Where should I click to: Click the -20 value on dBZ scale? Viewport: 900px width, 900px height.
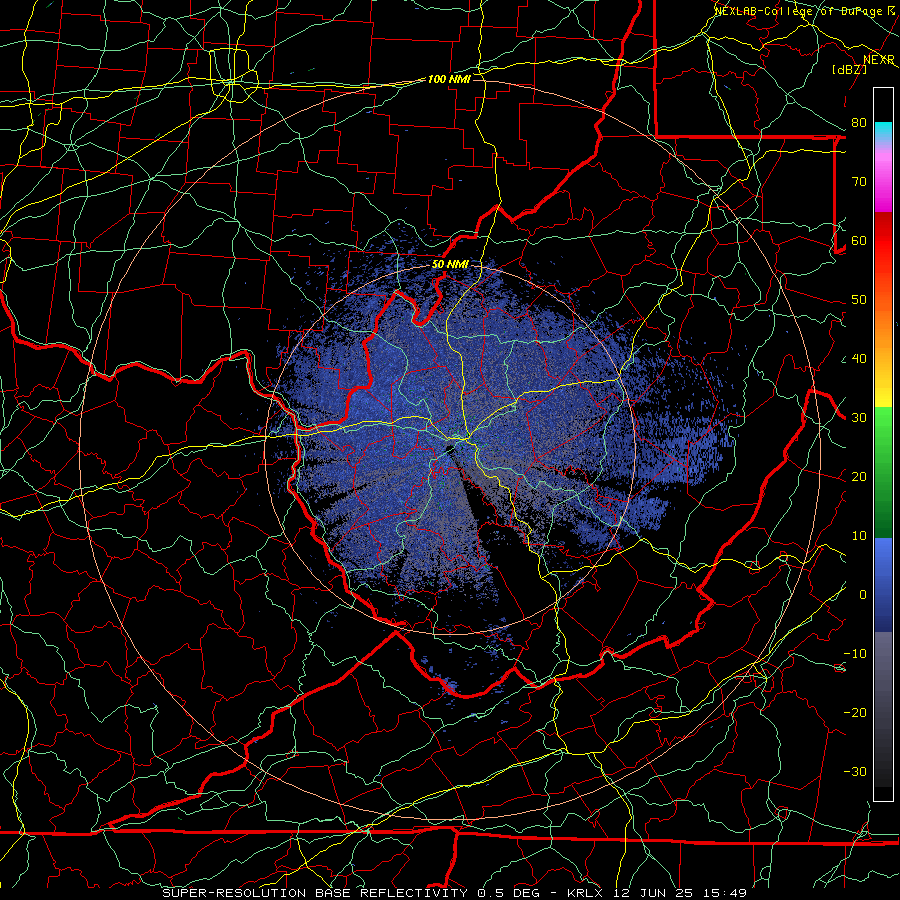pyautogui.click(x=855, y=712)
